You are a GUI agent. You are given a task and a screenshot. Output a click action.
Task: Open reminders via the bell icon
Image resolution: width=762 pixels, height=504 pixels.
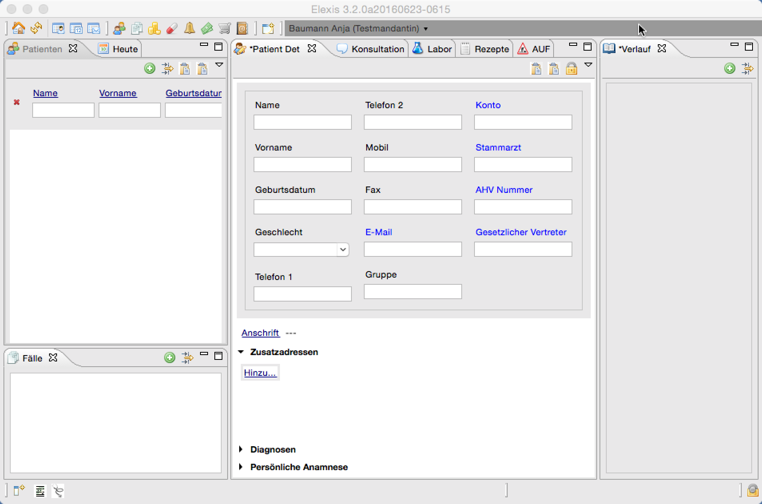tap(190, 28)
